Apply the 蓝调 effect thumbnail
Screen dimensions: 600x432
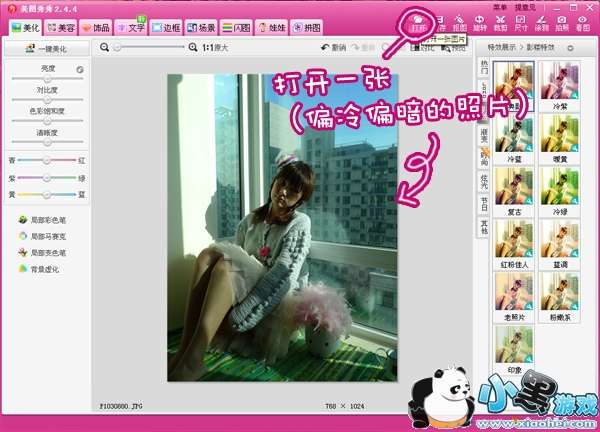559,245
